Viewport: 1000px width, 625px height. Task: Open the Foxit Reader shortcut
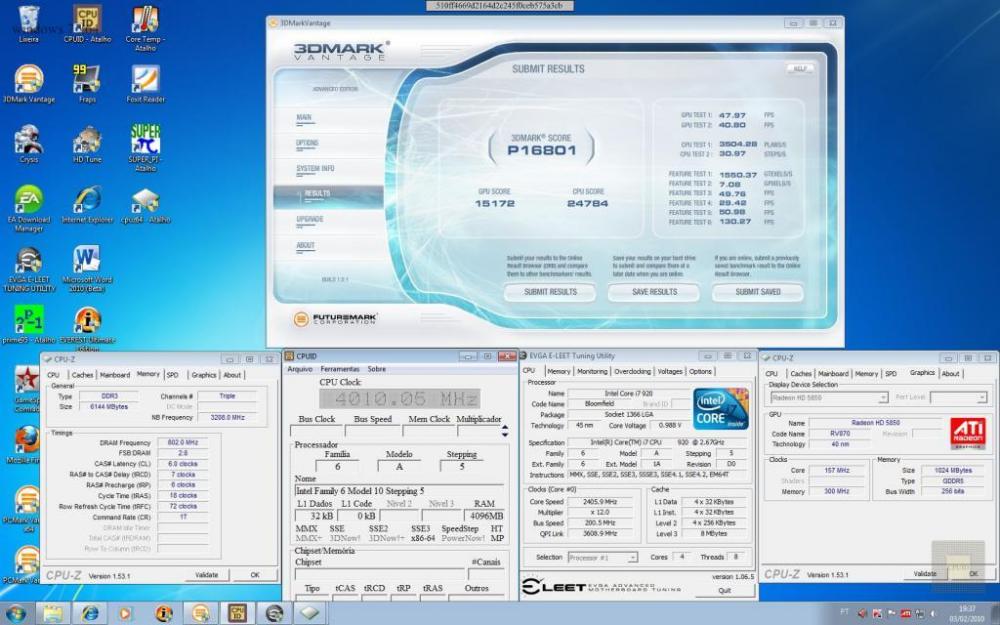click(x=145, y=79)
